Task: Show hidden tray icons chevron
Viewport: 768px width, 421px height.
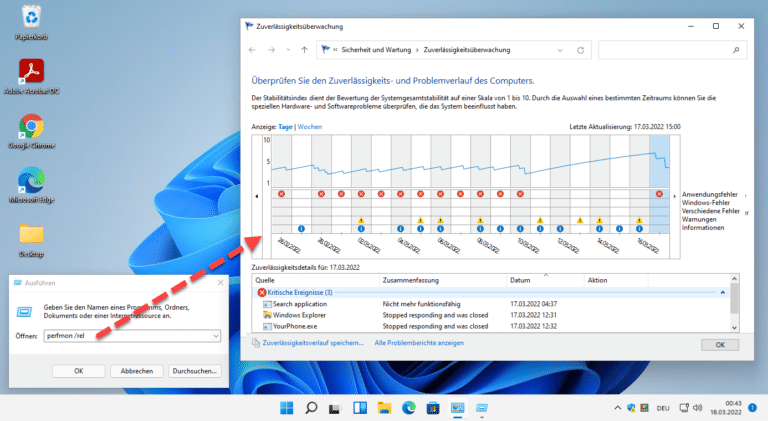Action: point(617,408)
